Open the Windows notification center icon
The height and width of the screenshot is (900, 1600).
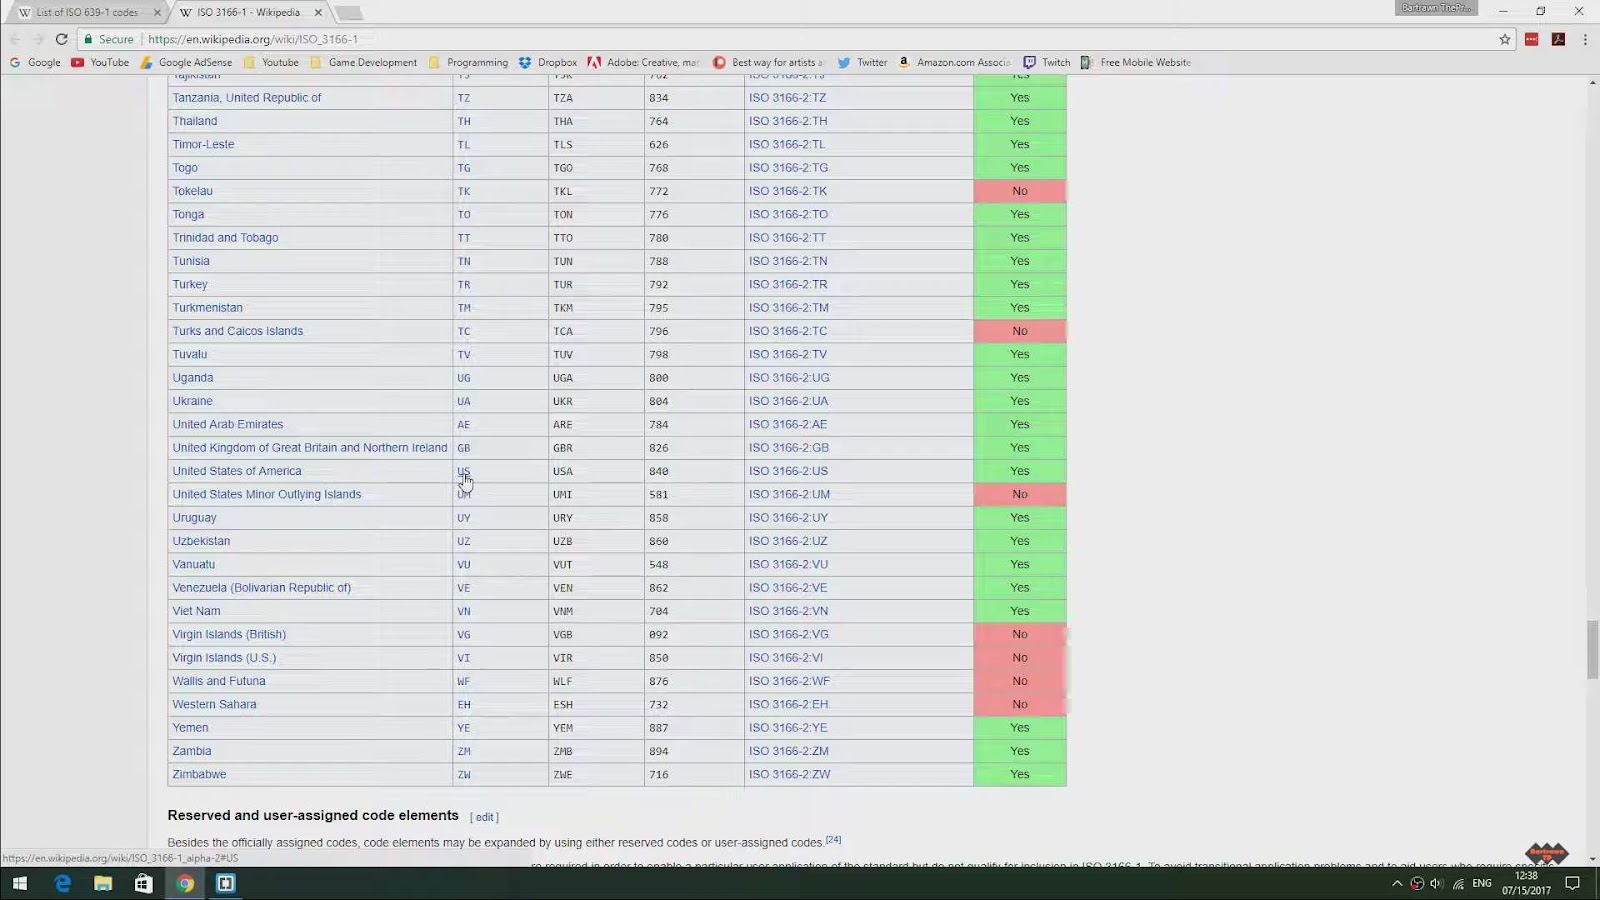pyautogui.click(x=1572, y=883)
